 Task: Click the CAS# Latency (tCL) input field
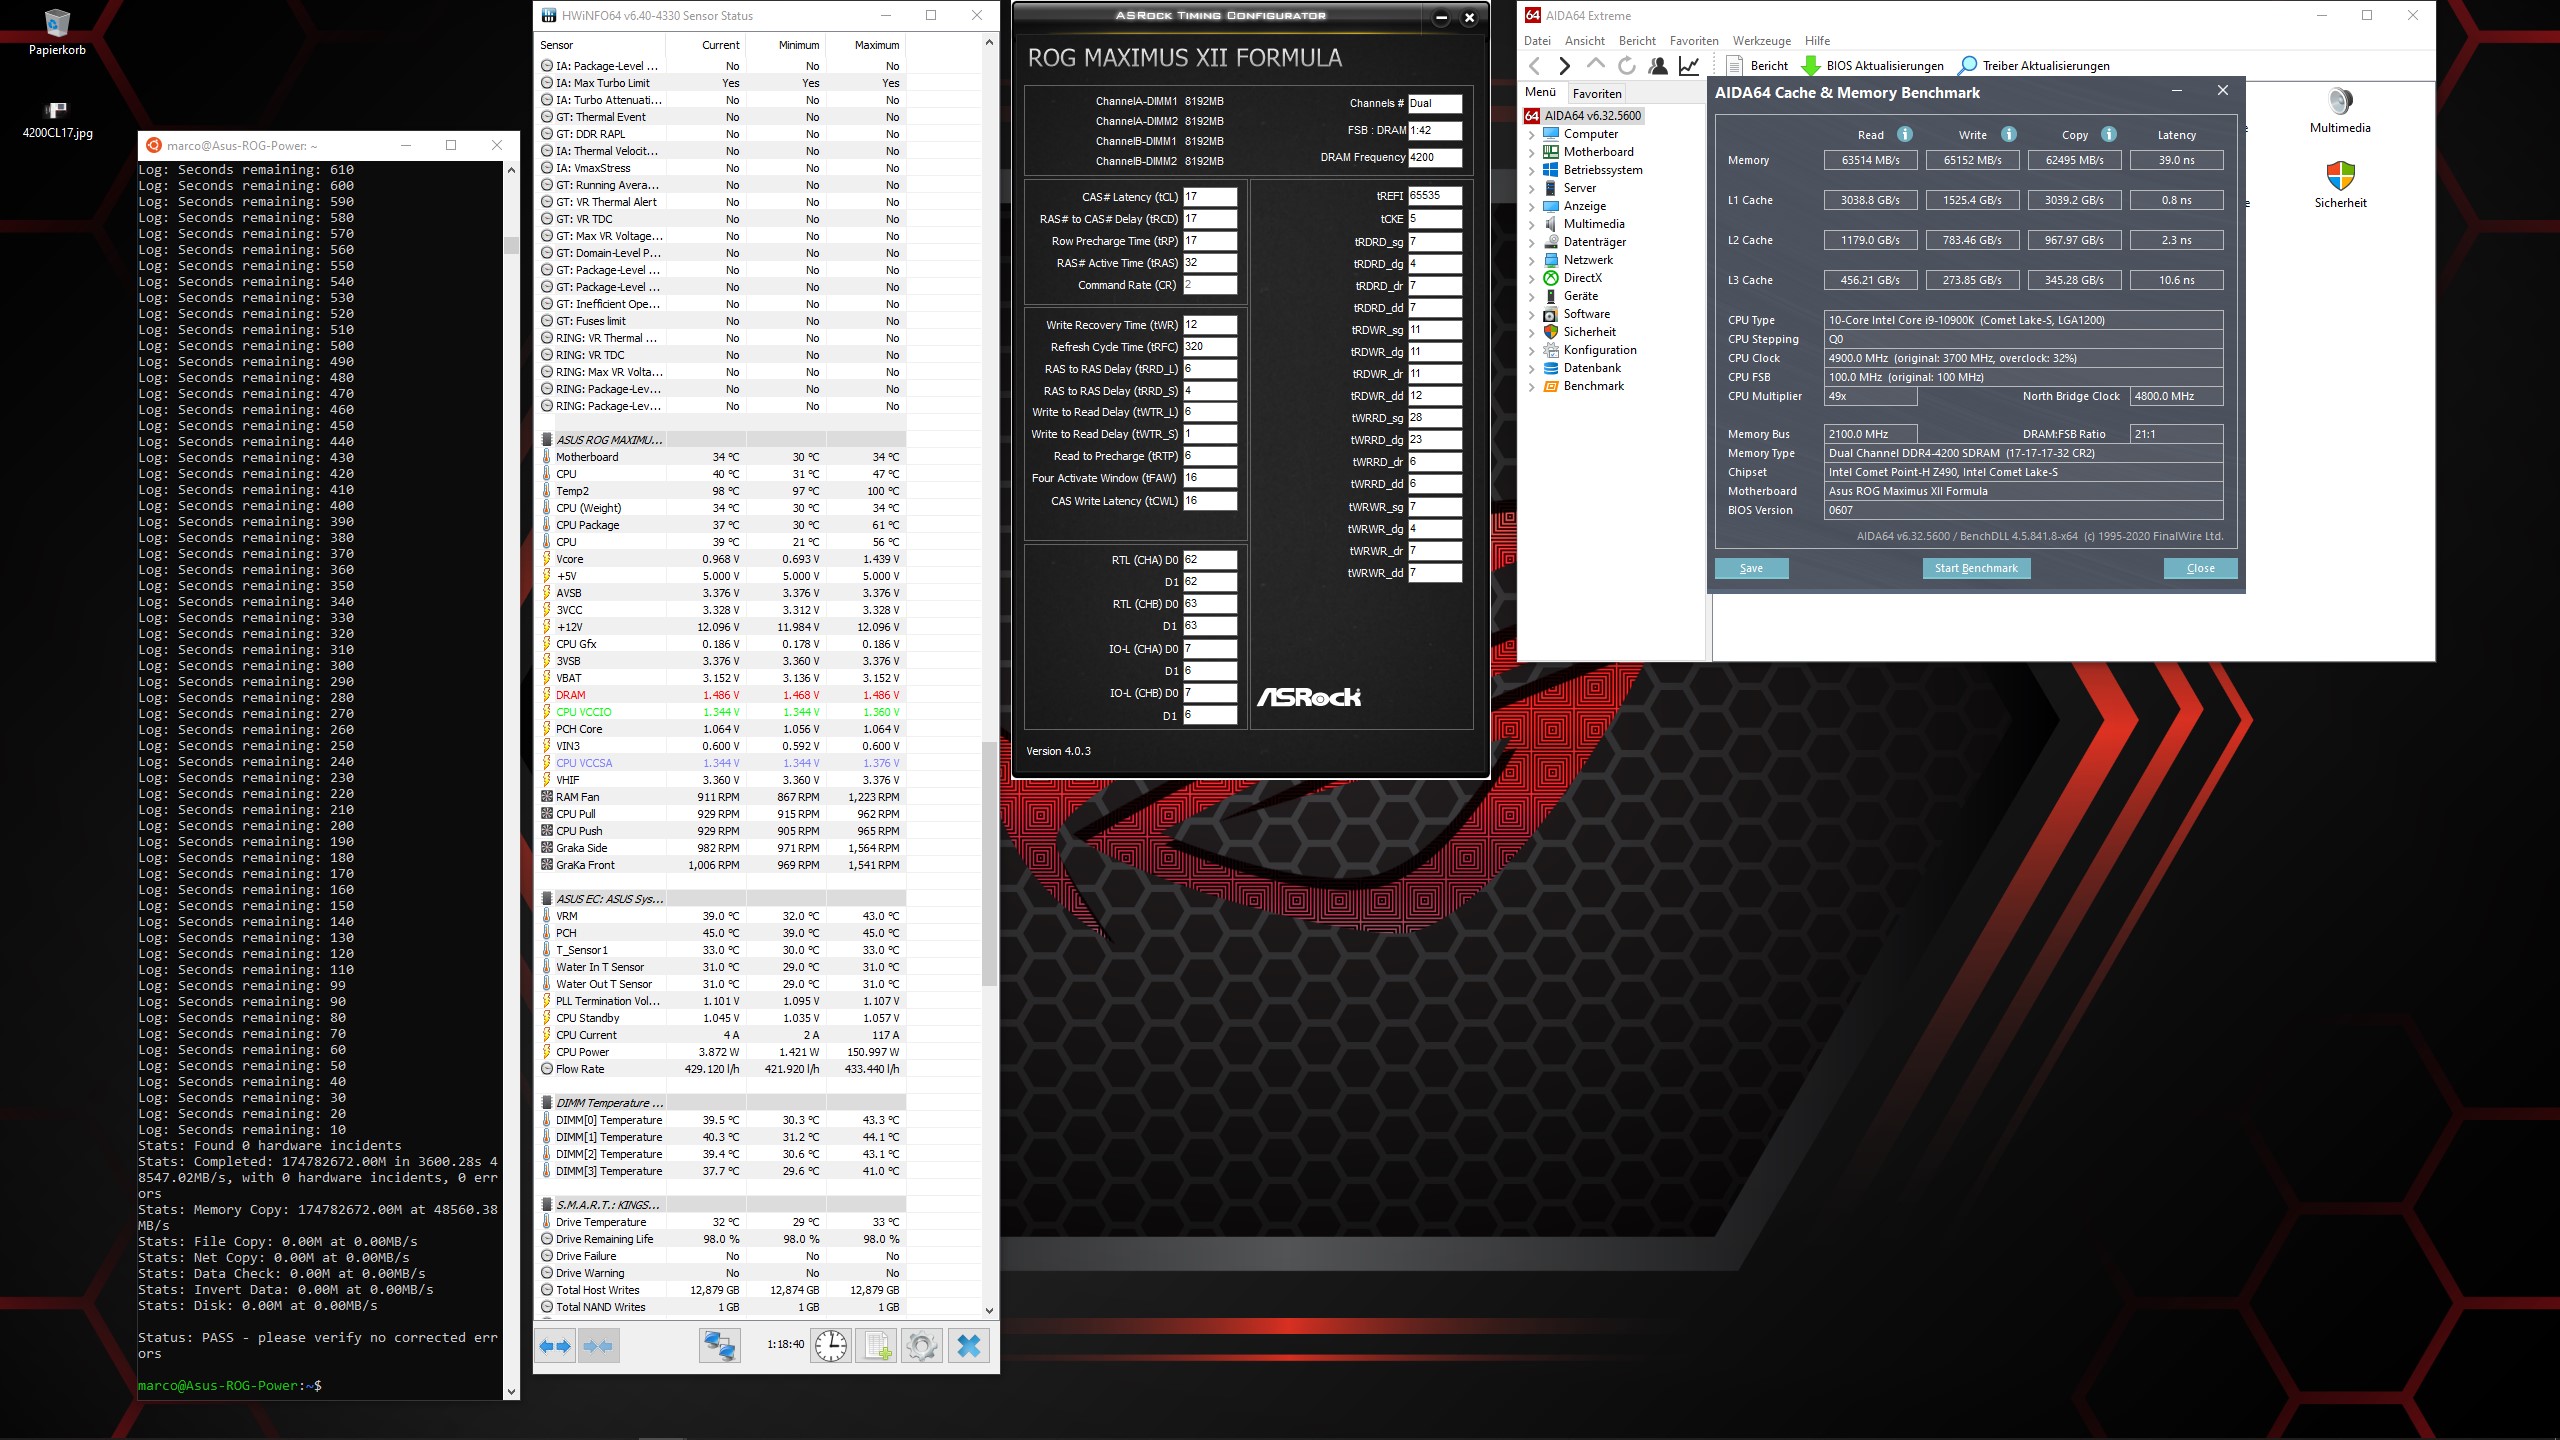pyautogui.click(x=1208, y=196)
